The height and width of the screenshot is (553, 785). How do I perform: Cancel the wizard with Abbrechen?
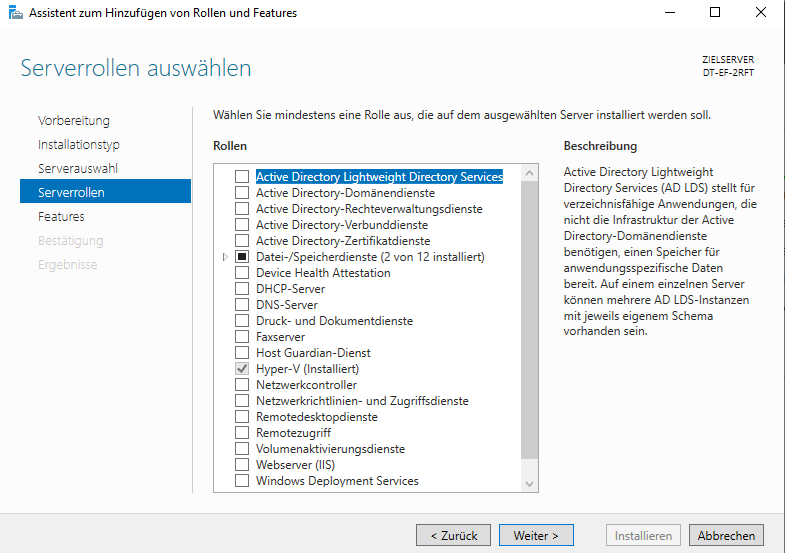pyautogui.click(x=726, y=536)
